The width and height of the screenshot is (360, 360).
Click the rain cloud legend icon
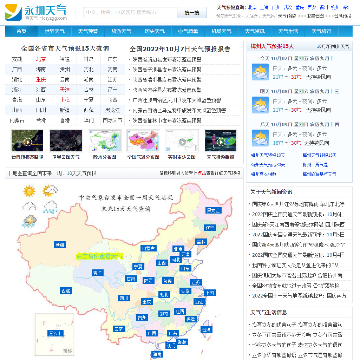(x=50, y=207)
